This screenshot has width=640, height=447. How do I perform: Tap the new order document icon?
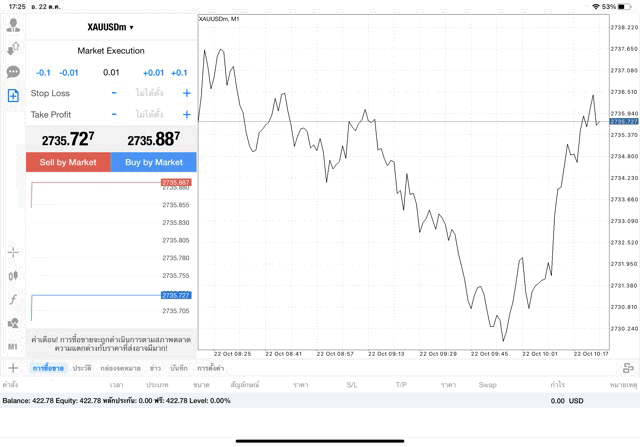click(x=13, y=96)
